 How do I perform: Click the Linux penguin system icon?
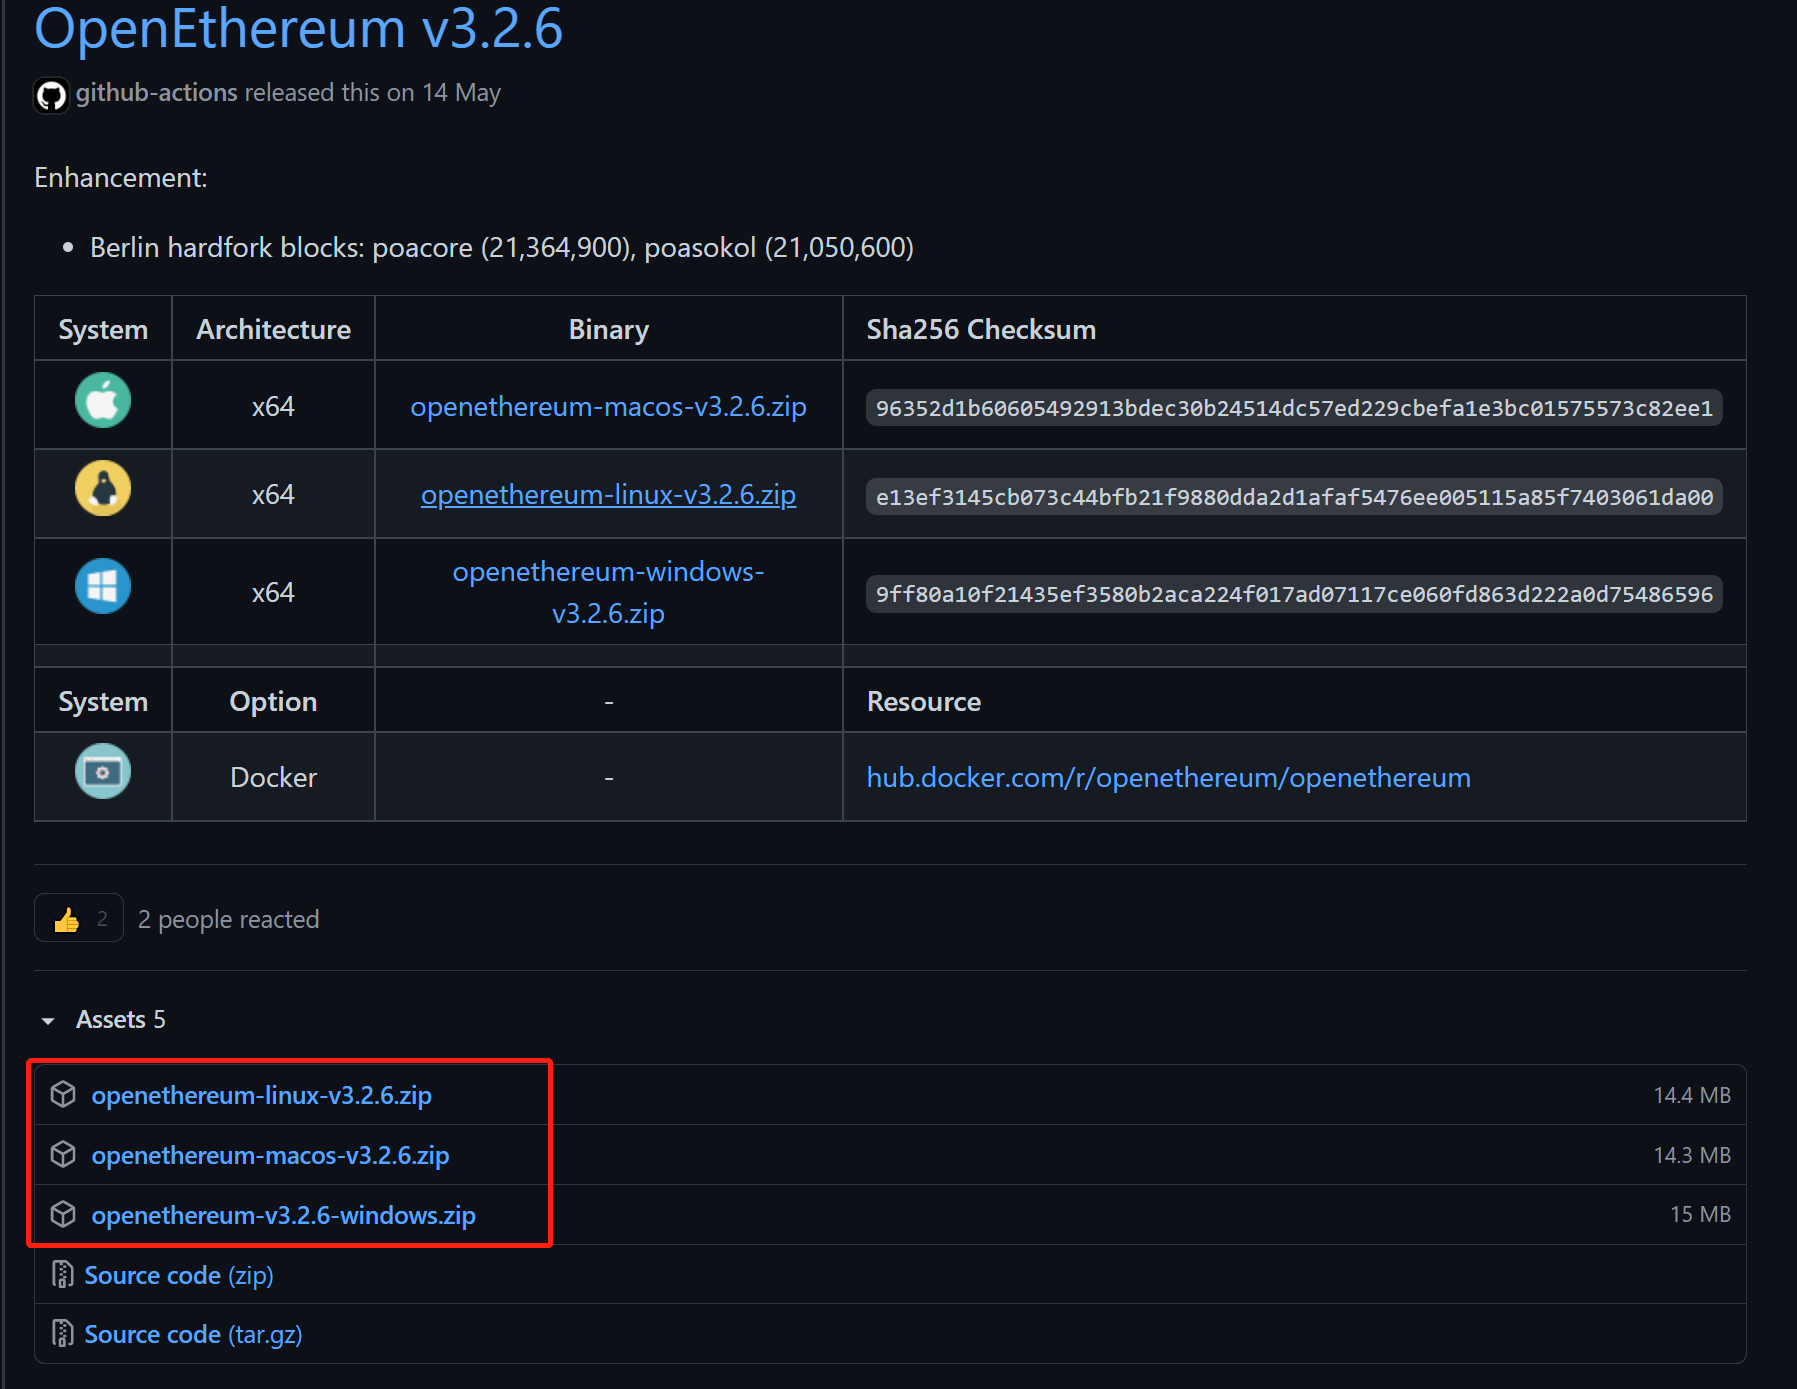(103, 488)
